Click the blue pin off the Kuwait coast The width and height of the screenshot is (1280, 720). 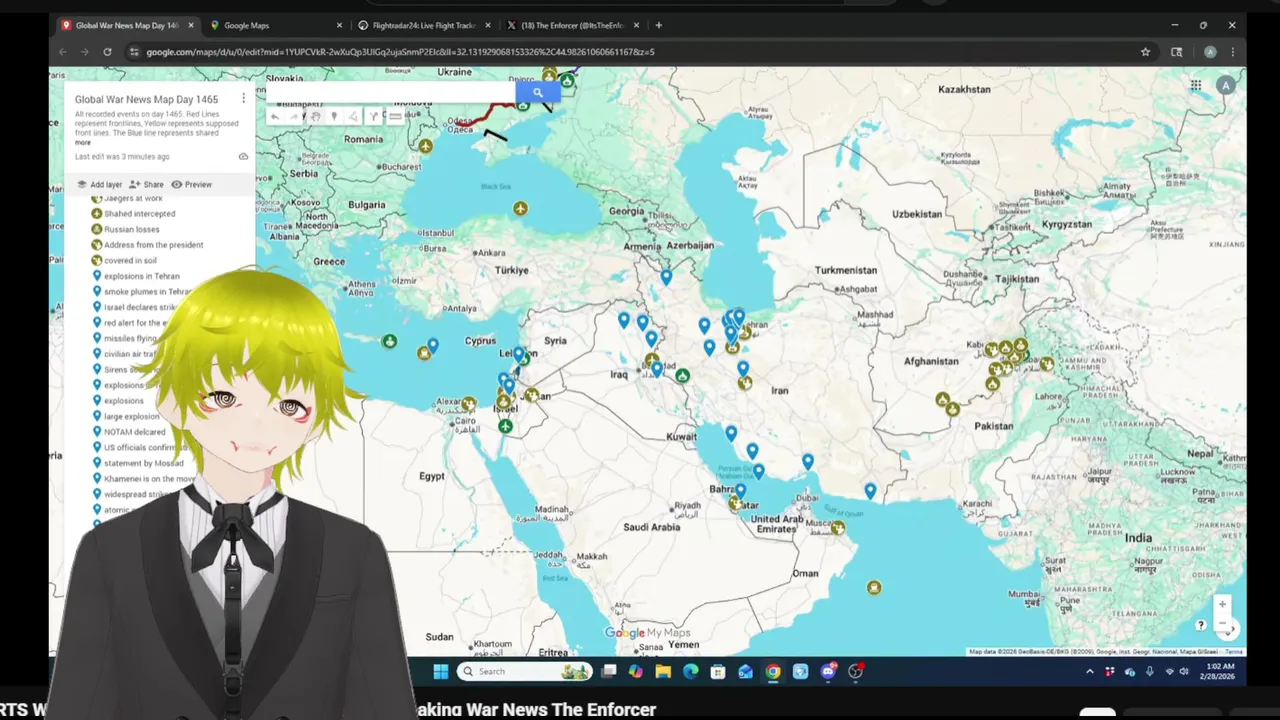pyautogui.click(x=731, y=433)
